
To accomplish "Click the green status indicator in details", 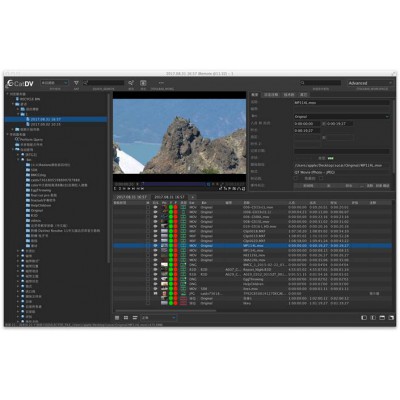I will point(330,158).
